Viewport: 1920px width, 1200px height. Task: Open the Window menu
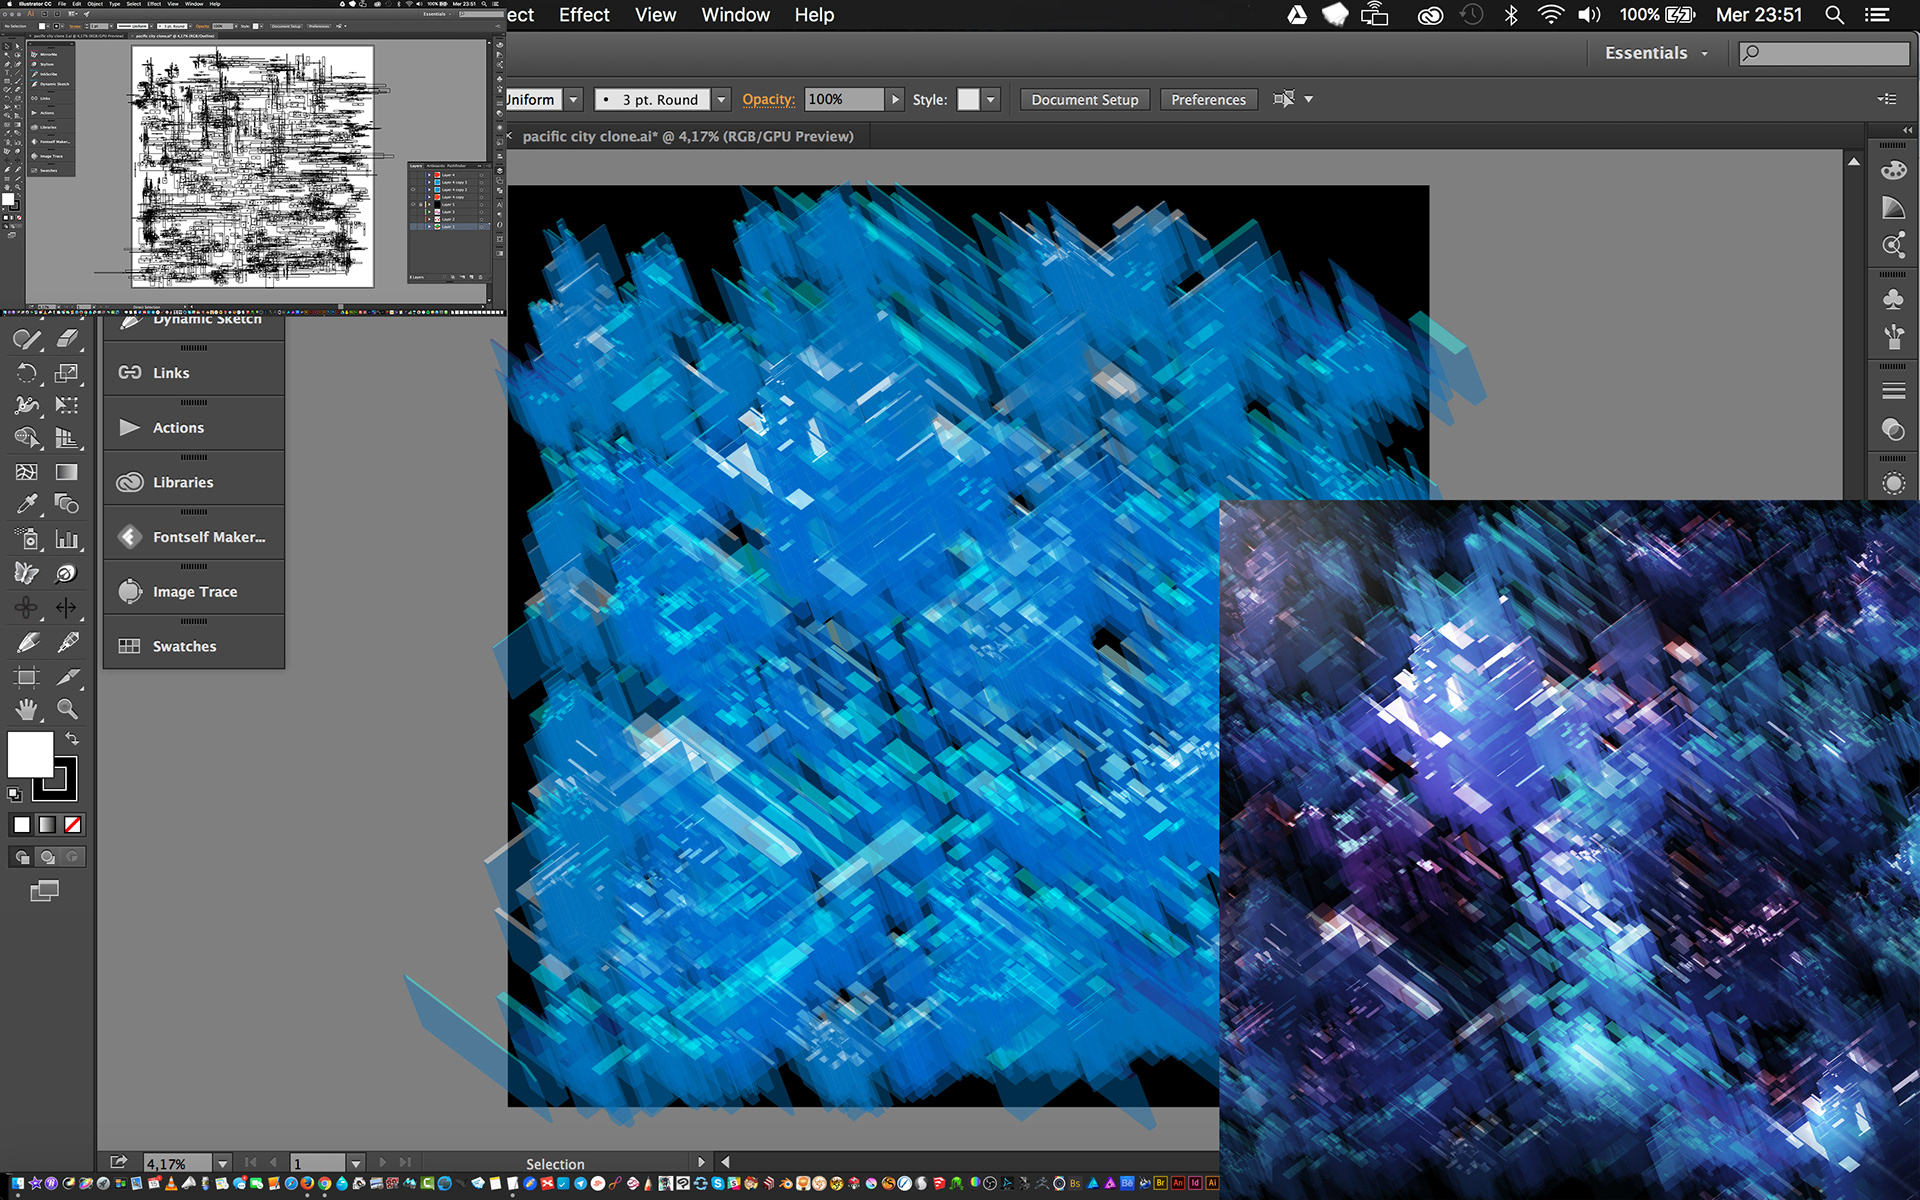click(x=735, y=15)
